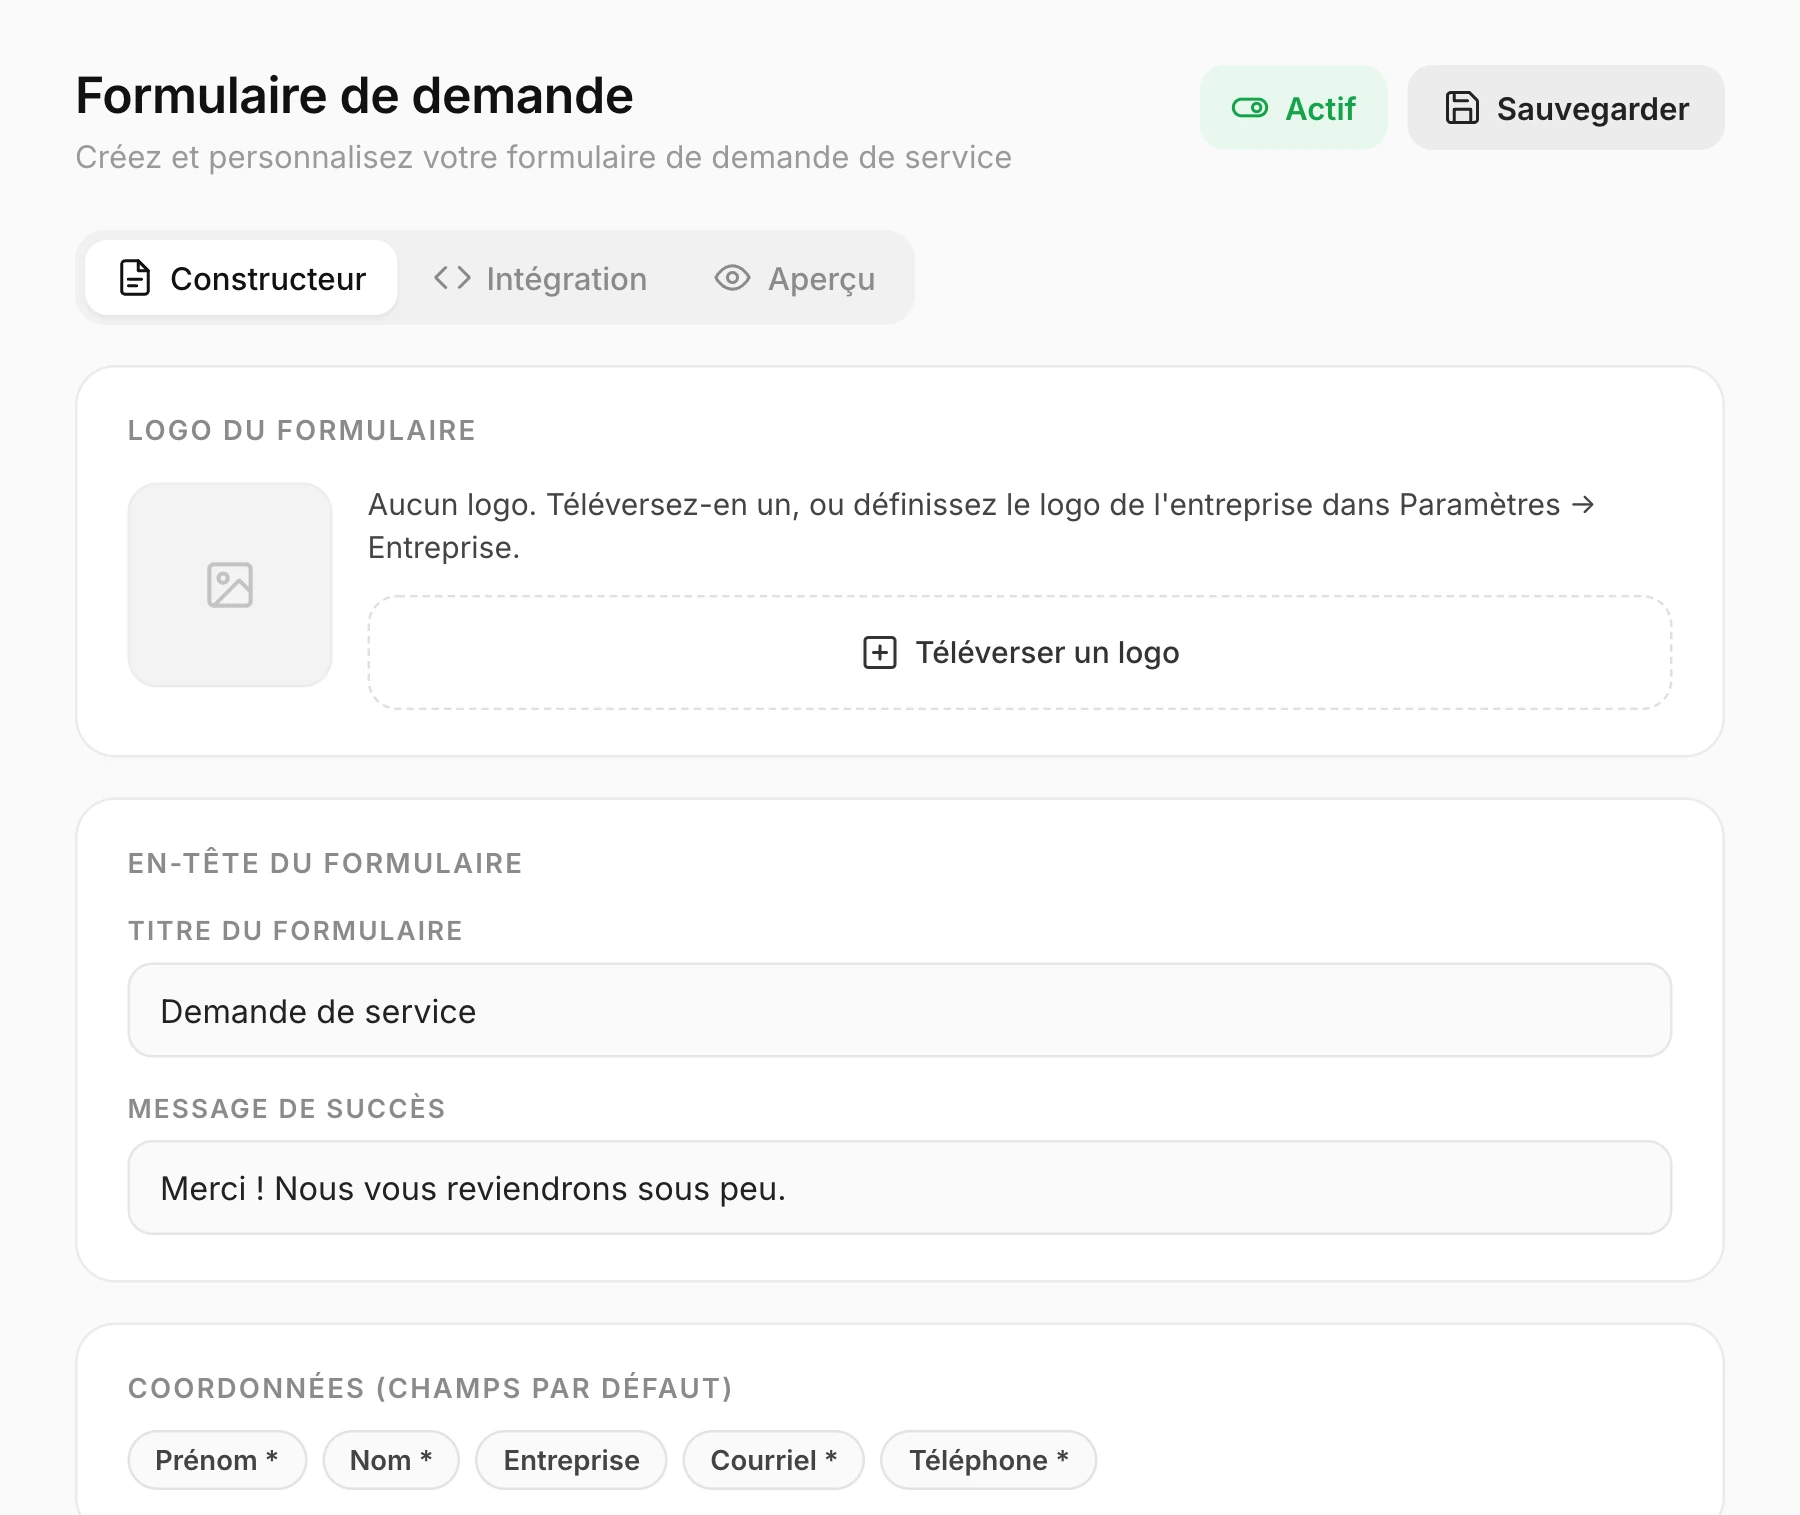
Task: Select the Entreprise field chip
Action: (x=571, y=1460)
